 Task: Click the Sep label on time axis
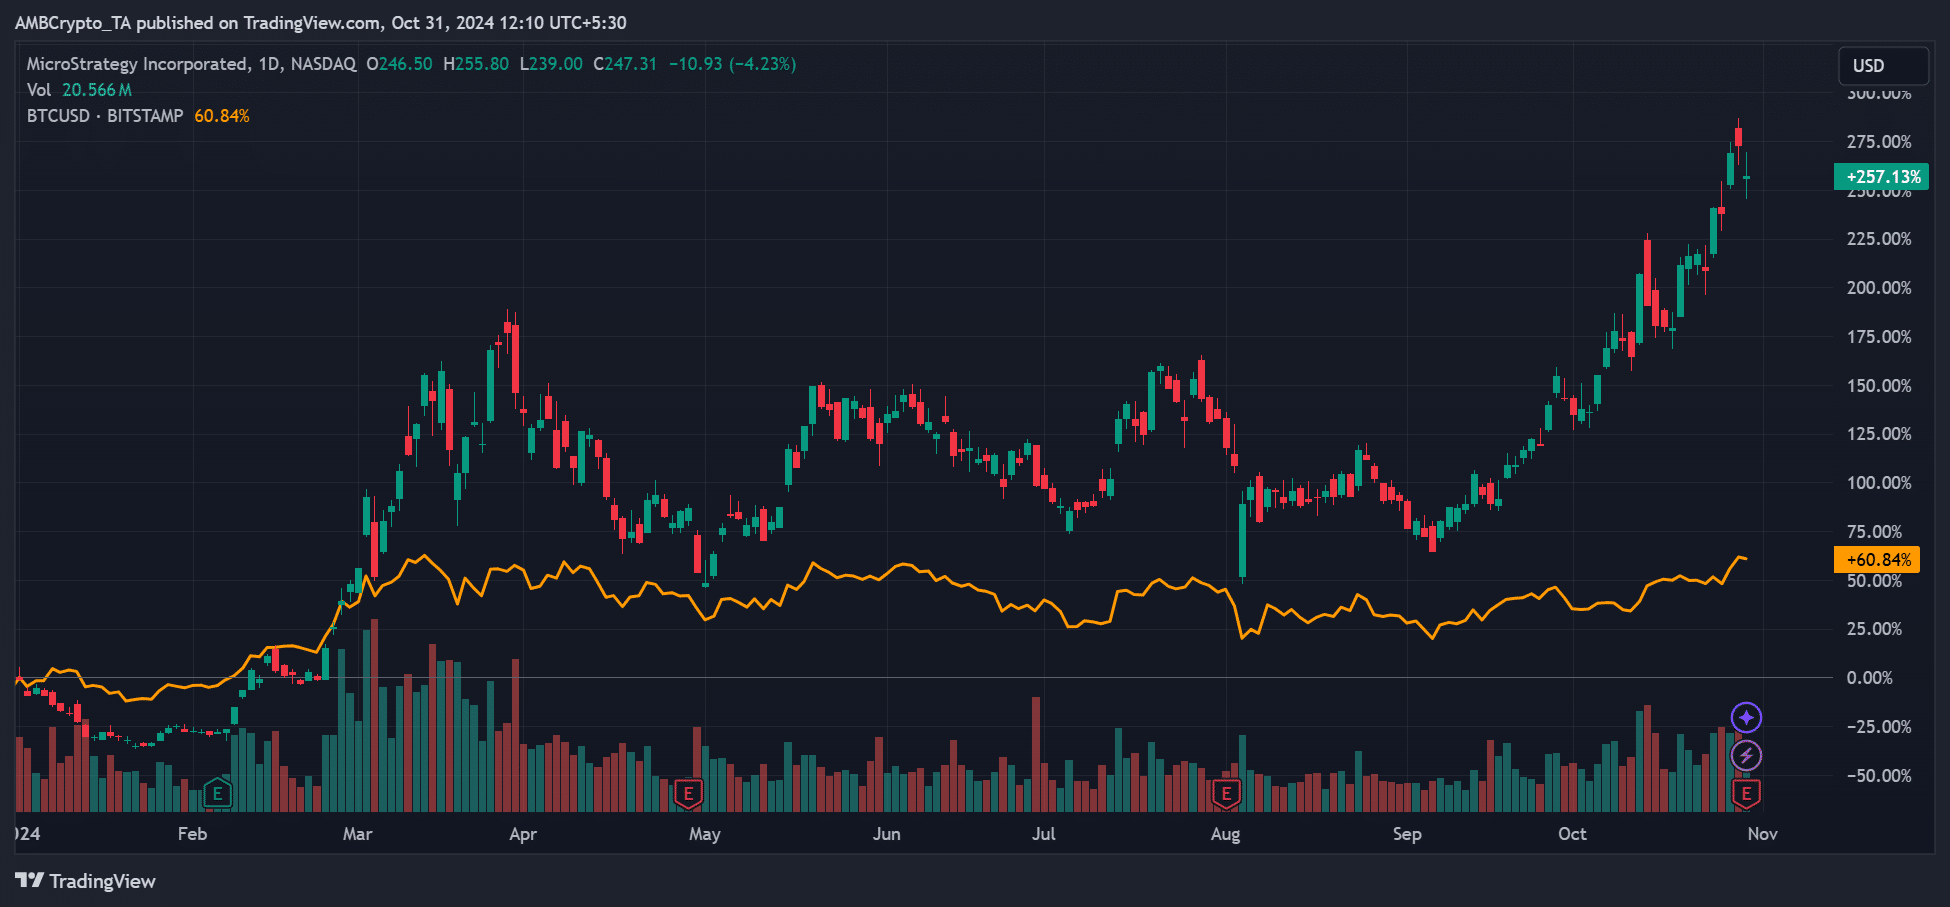point(1407,834)
